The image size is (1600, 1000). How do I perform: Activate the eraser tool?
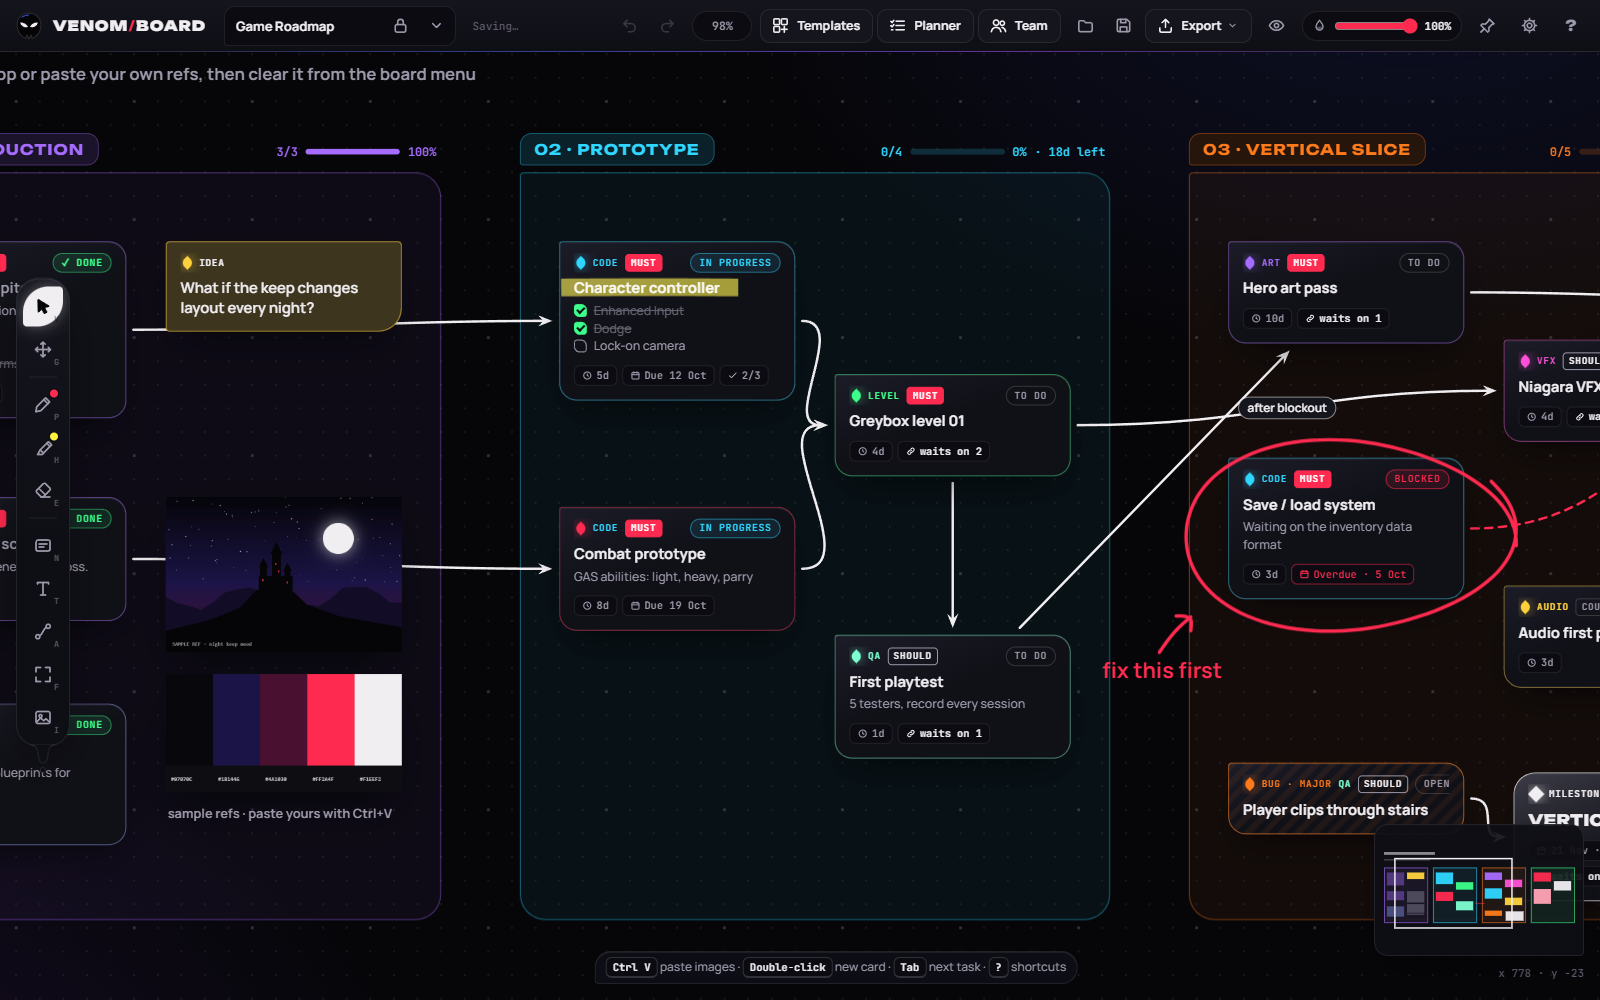click(43, 490)
